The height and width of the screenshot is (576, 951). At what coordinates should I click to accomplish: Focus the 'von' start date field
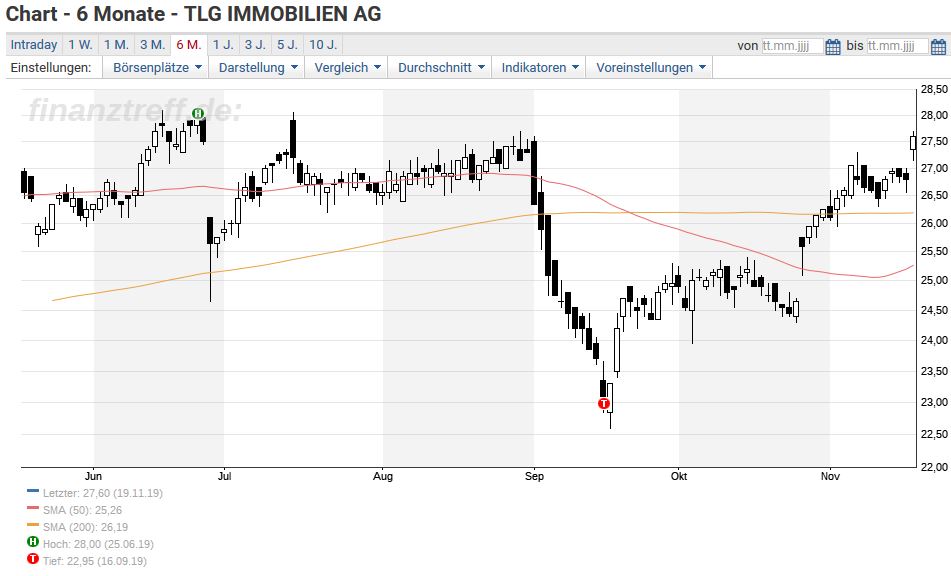[792, 46]
